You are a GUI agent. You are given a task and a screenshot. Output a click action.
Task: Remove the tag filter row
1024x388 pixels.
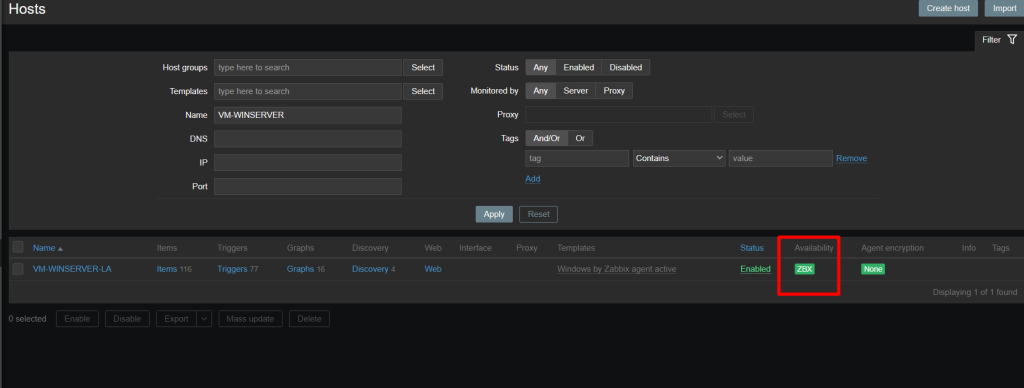pyautogui.click(x=852, y=158)
